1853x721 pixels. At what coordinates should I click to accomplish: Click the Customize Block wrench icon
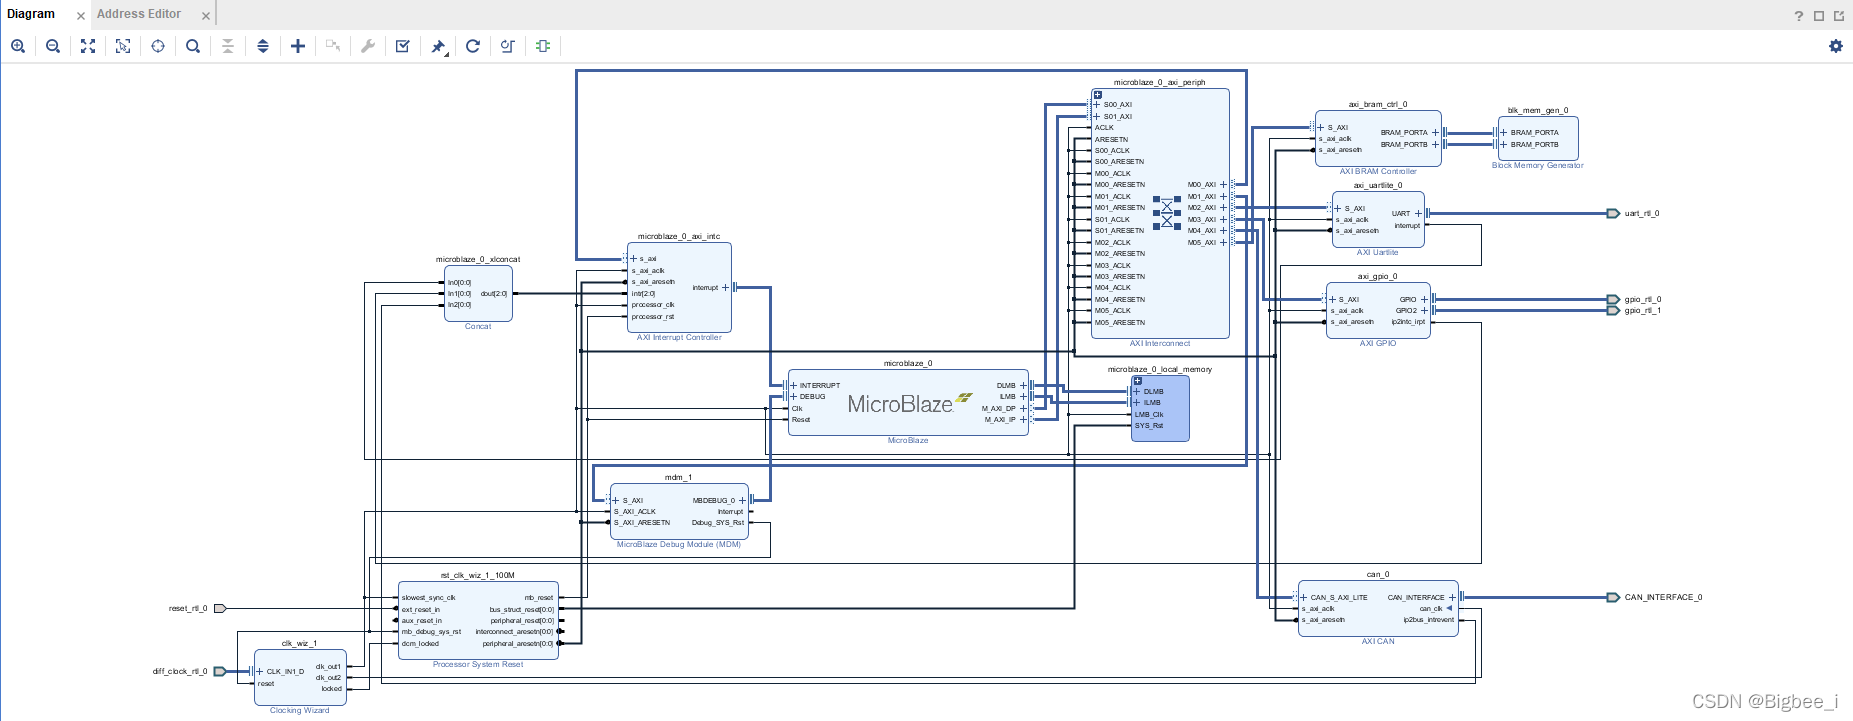tap(368, 46)
